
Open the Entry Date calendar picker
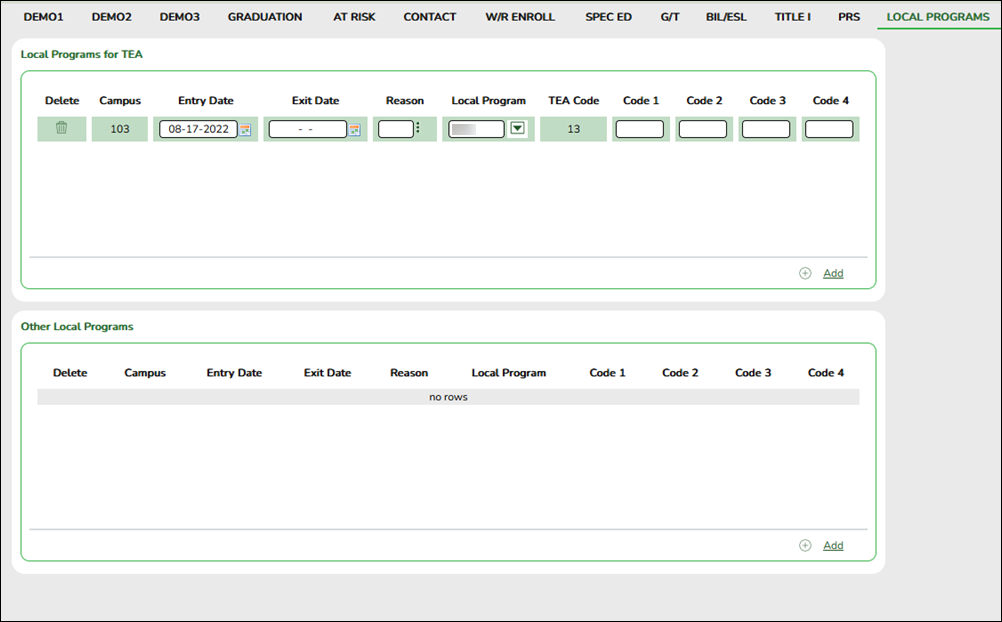coord(245,129)
